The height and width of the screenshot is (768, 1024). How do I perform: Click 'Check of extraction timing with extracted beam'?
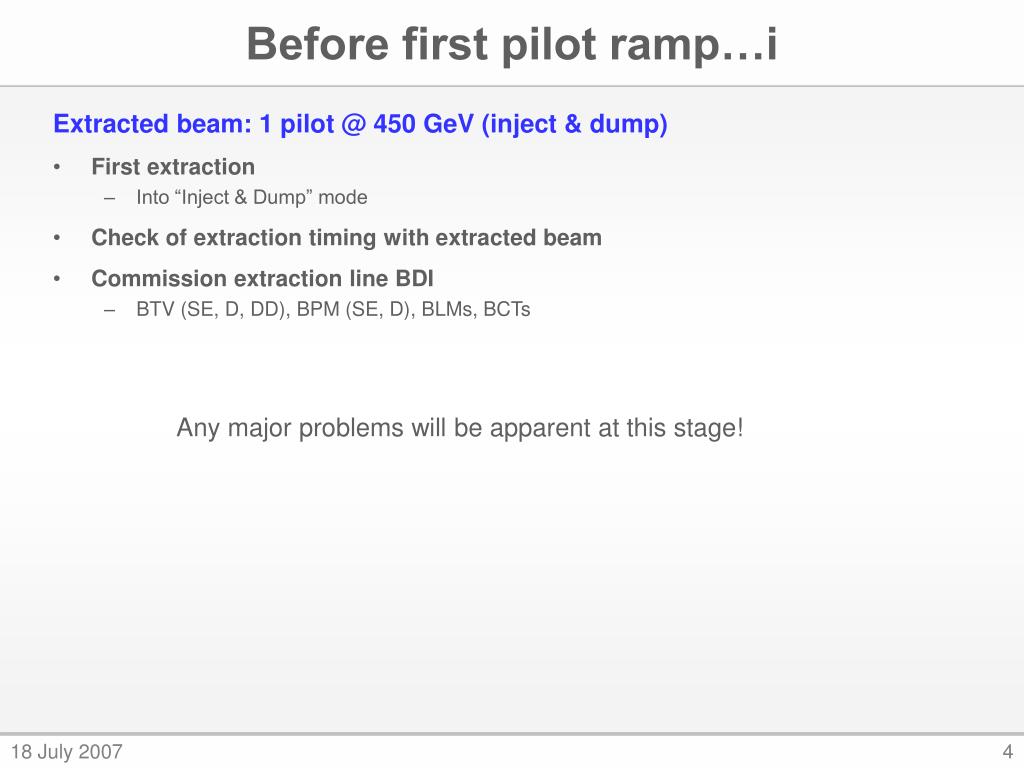click(346, 238)
